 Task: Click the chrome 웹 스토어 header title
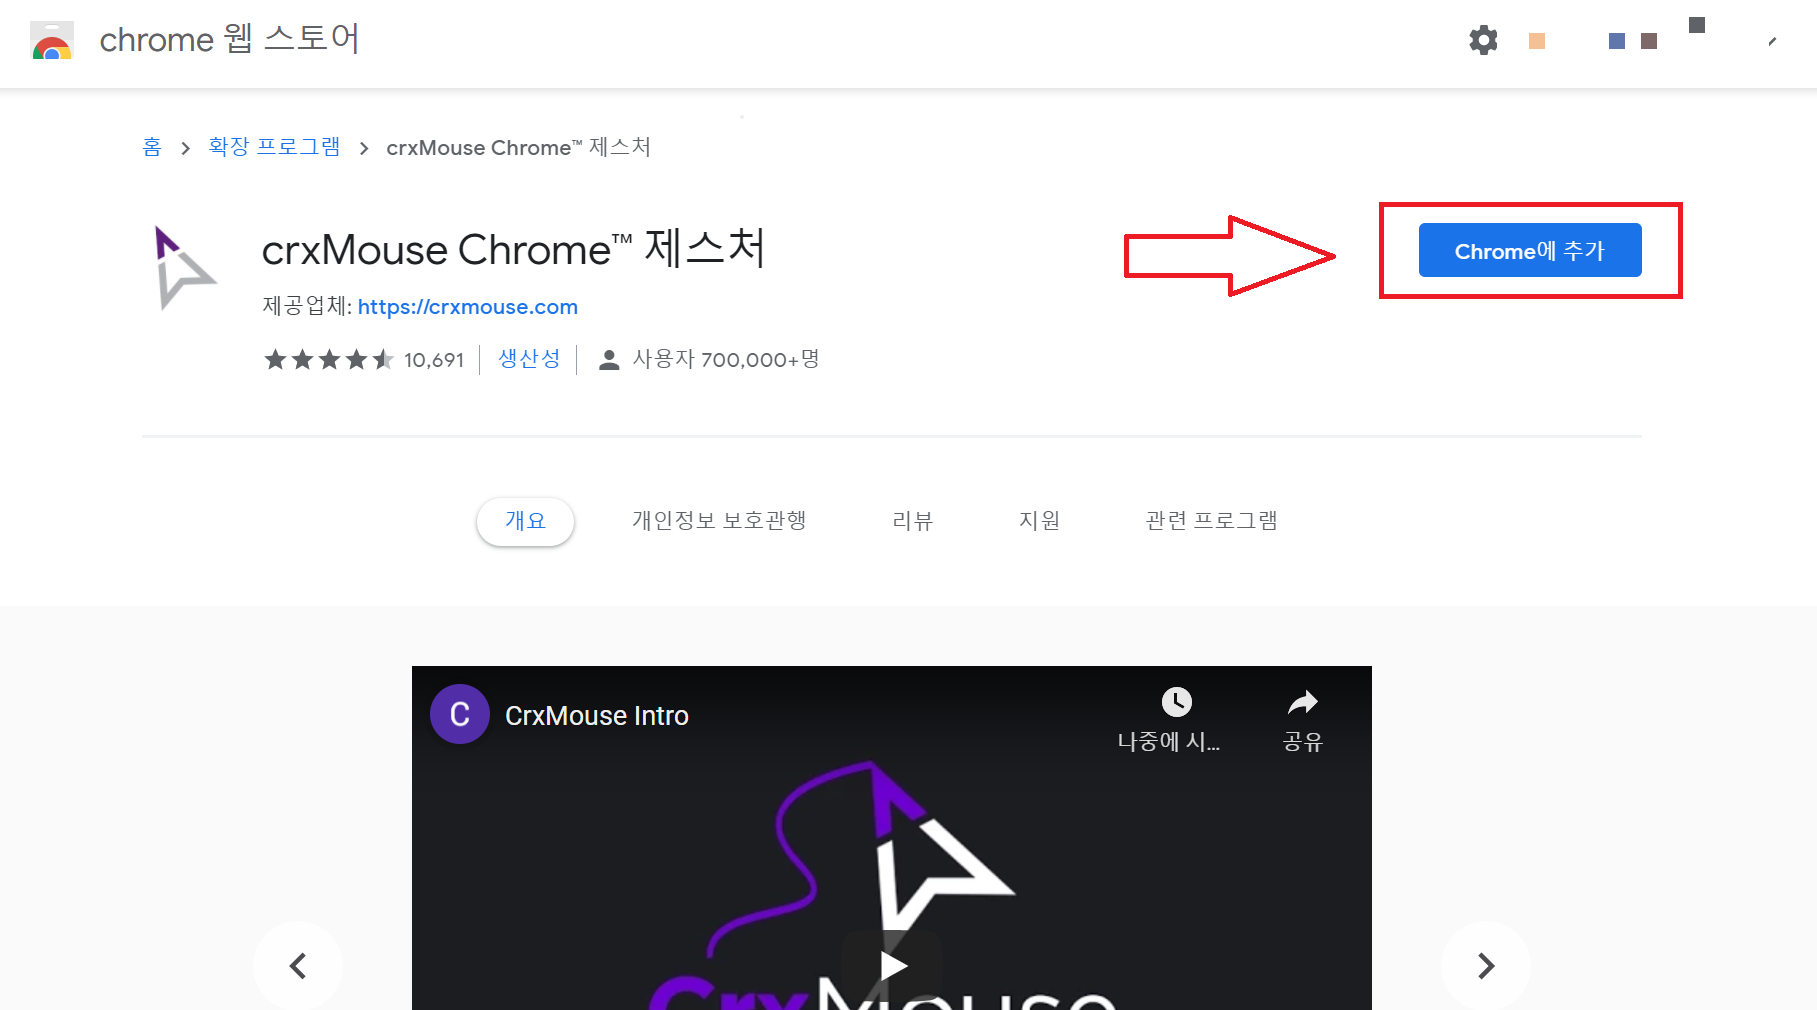[x=229, y=40]
